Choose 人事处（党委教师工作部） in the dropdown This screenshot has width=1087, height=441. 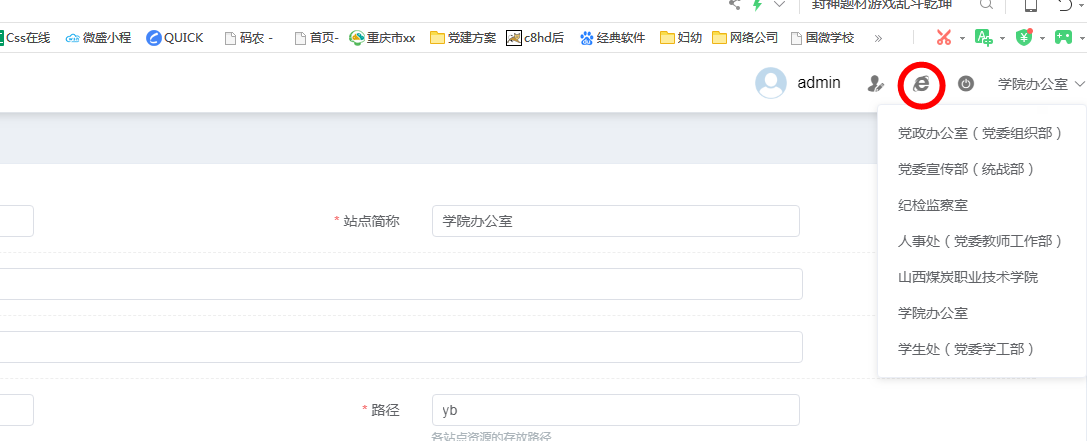pyautogui.click(x=980, y=241)
